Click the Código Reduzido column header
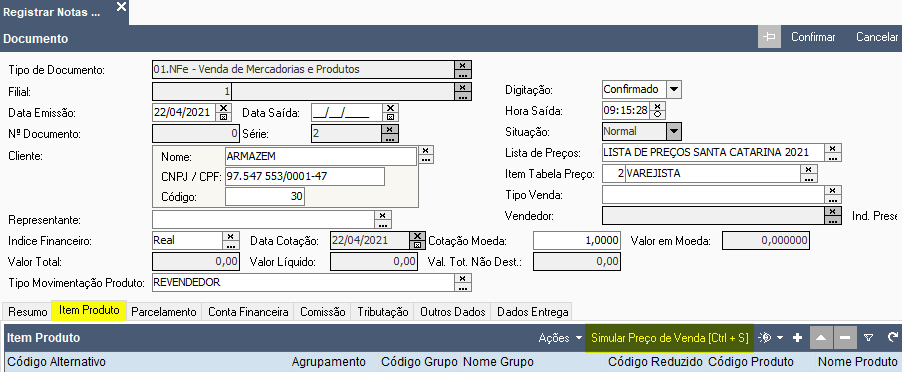 tap(655, 362)
